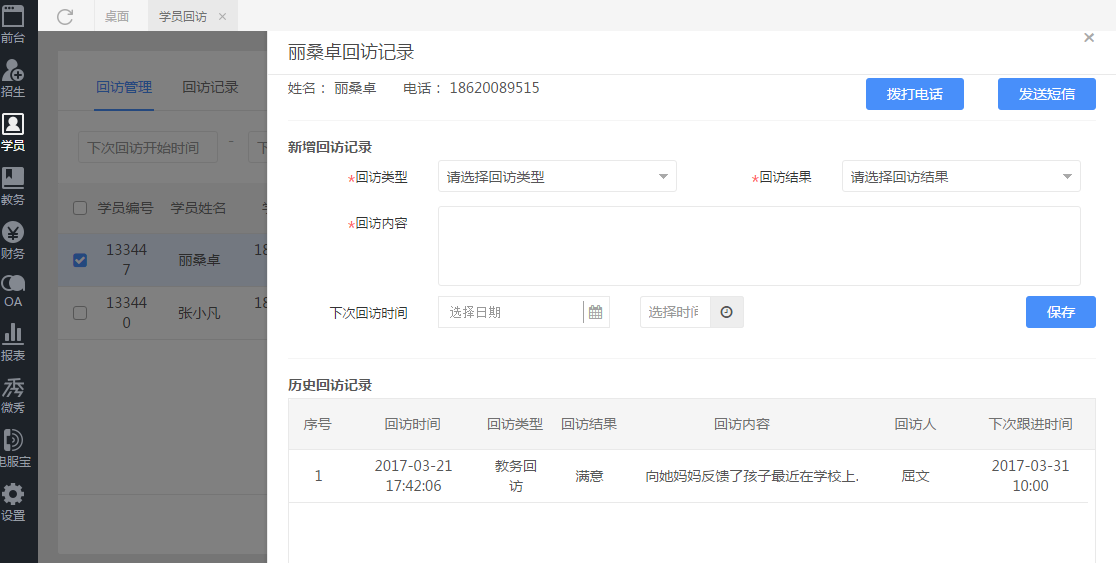The height and width of the screenshot is (563, 1116).
Task: Open the 教务 sidebar module
Action: pos(13,186)
